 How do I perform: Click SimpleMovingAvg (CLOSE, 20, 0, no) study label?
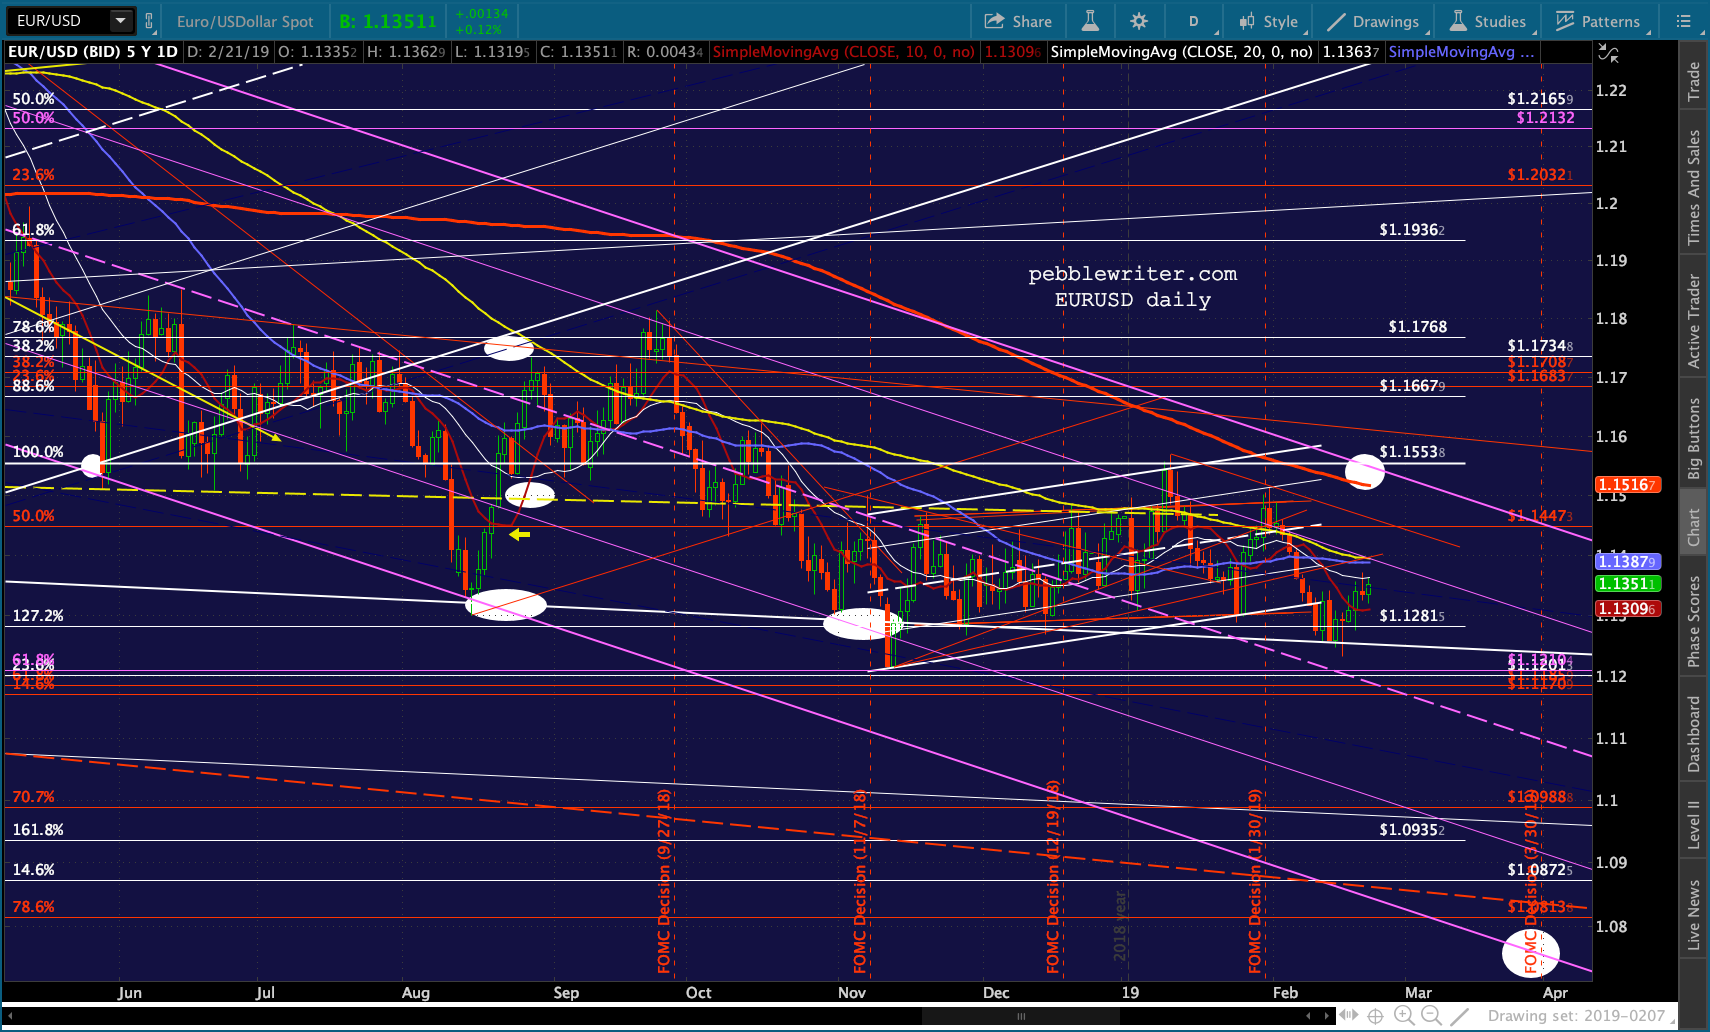point(1182,52)
